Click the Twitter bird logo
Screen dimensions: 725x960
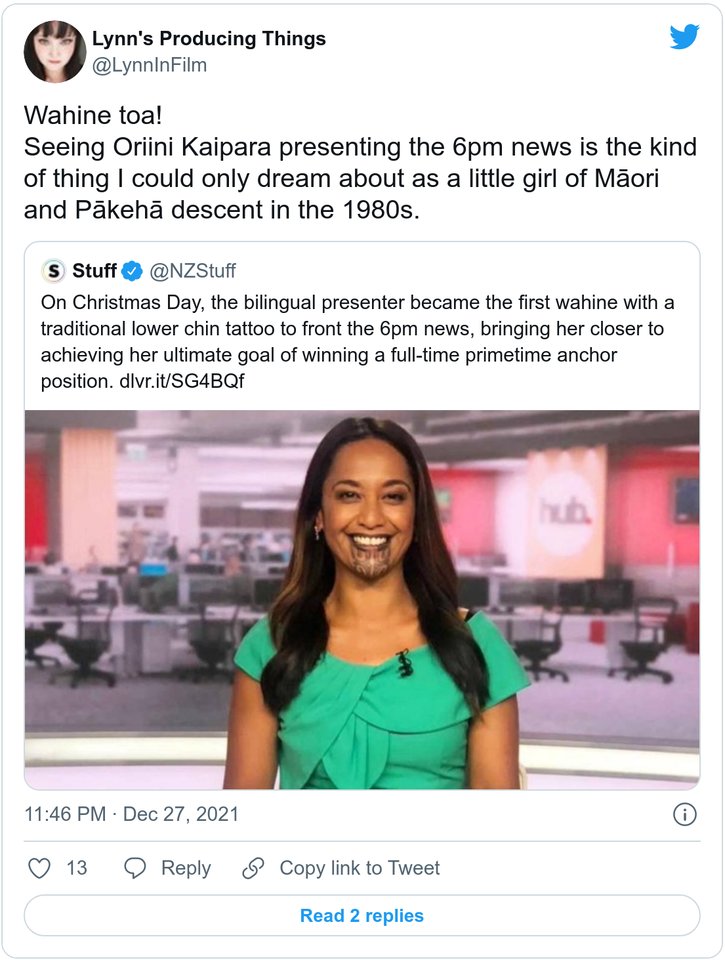point(684,37)
